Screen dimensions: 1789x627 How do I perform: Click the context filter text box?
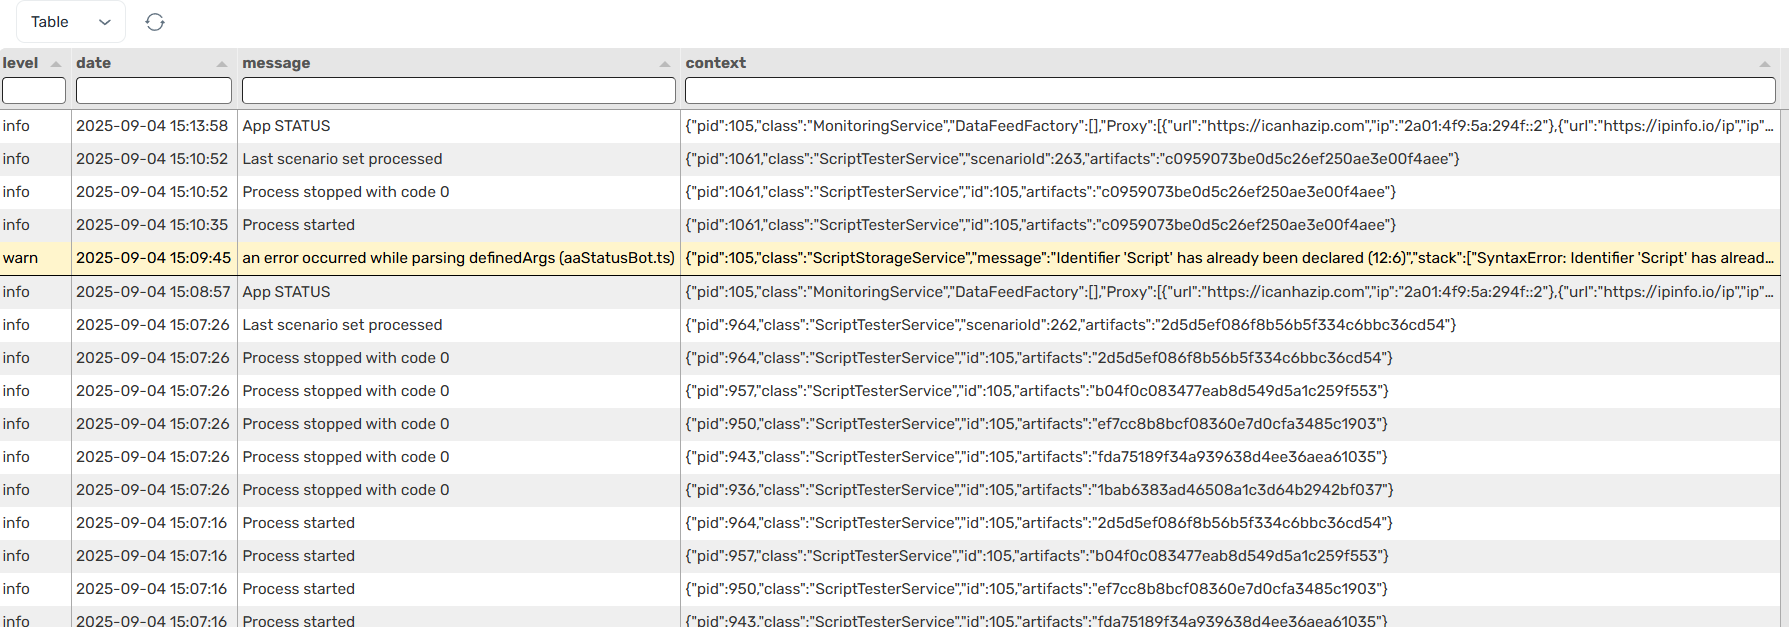(1230, 91)
